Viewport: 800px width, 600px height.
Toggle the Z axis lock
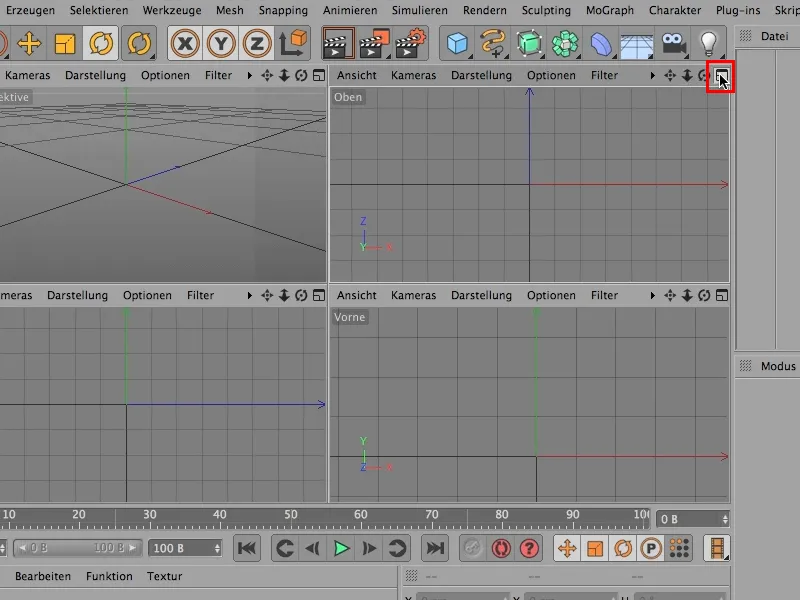257,43
